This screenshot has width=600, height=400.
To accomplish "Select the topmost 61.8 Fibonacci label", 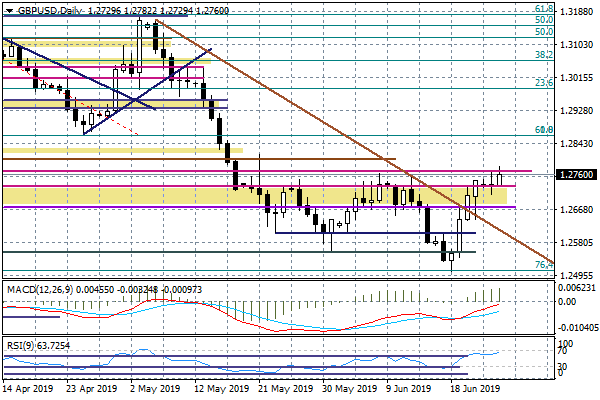I will point(544,9).
